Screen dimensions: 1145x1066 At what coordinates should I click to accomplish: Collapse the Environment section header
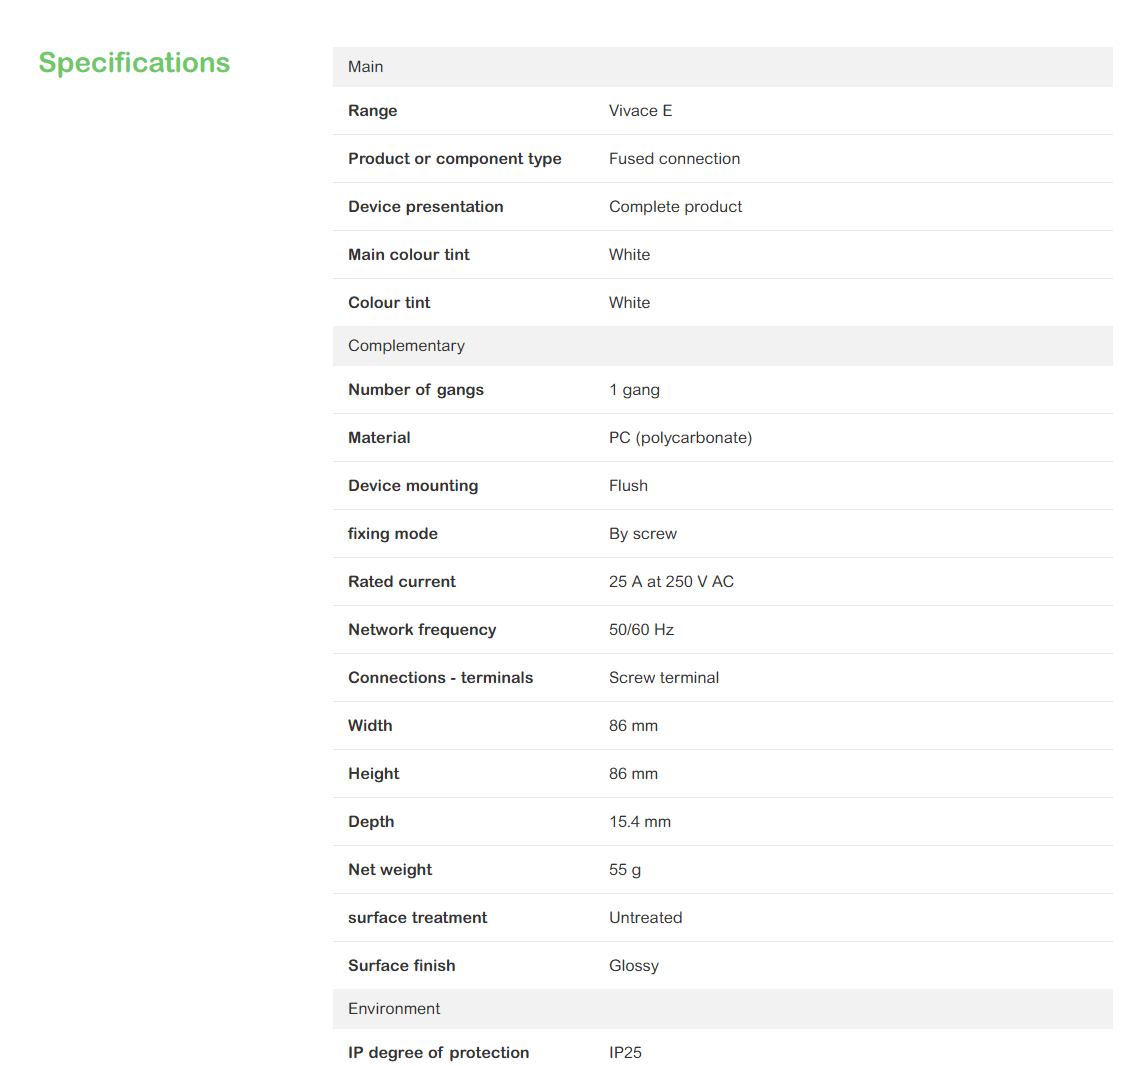click(722, 1009)
